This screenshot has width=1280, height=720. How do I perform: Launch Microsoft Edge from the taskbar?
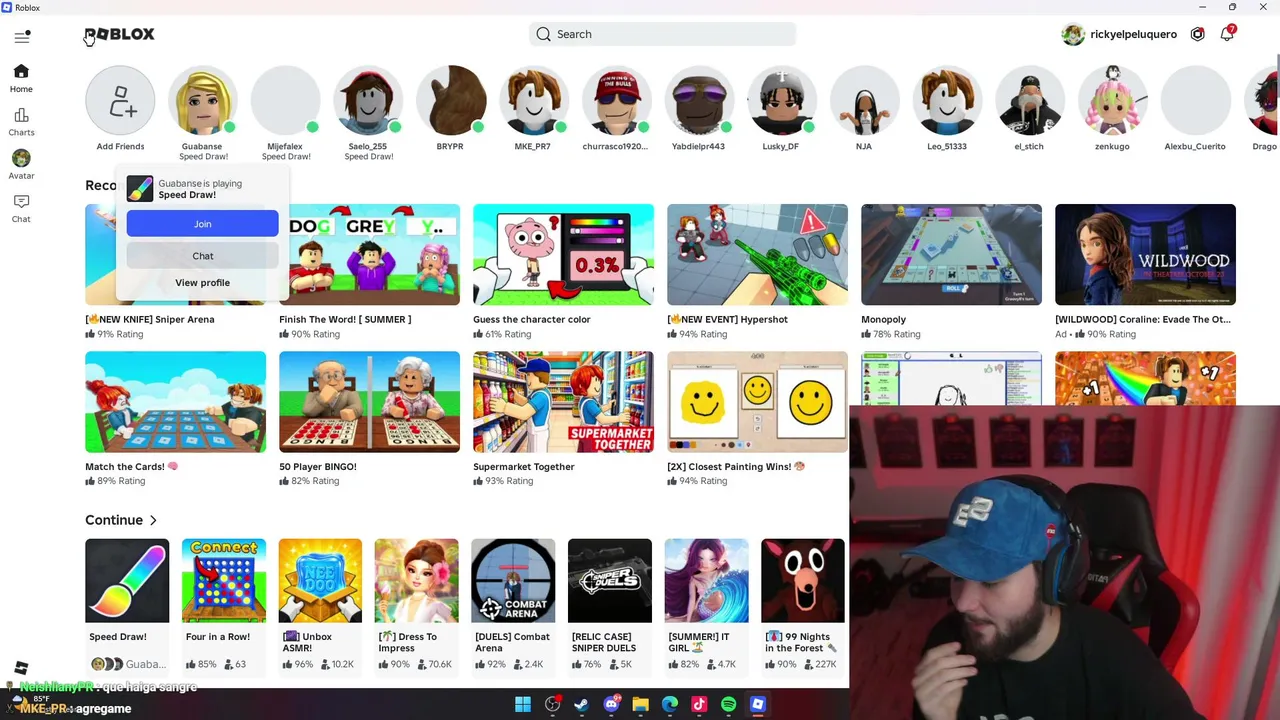(x=670, y=705)
